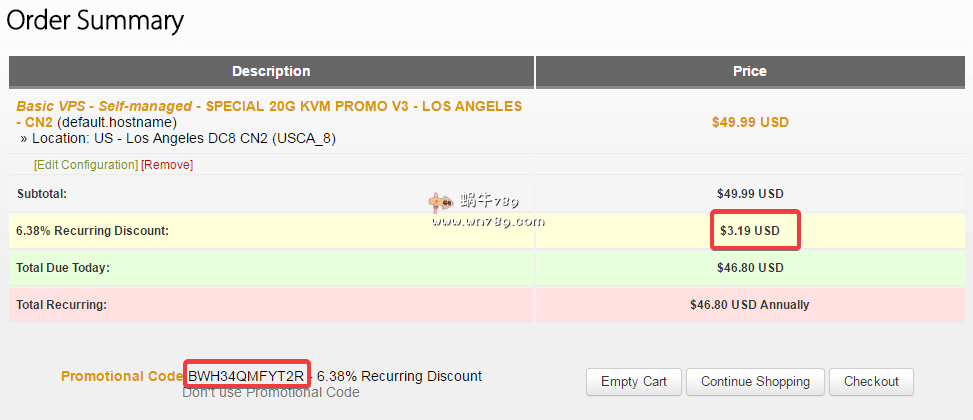Image resolution: width=973 pixels, height=420 pixels.
Task: Select the promo code BWH34QMFYT2R text
Action: [x=246, y=376]
